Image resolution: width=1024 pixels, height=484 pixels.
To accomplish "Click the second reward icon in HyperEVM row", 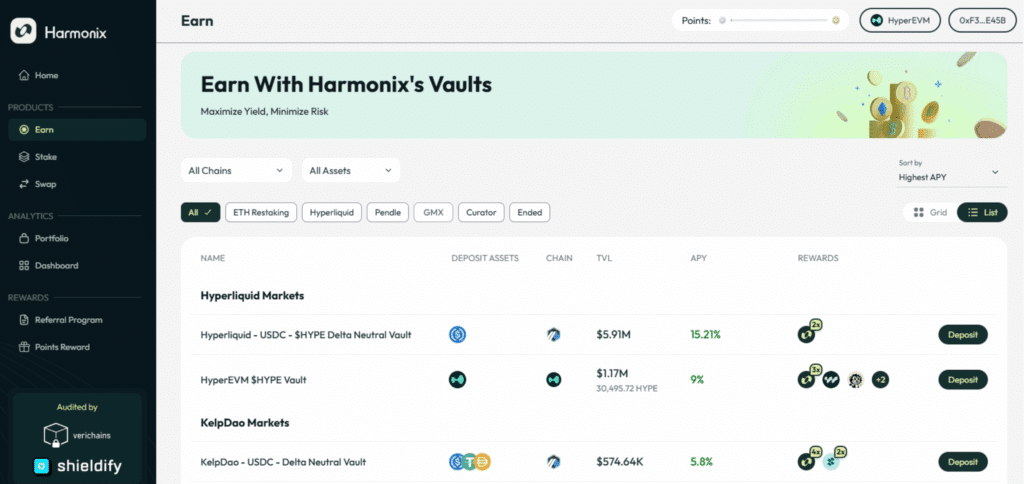I will (831, 379).
